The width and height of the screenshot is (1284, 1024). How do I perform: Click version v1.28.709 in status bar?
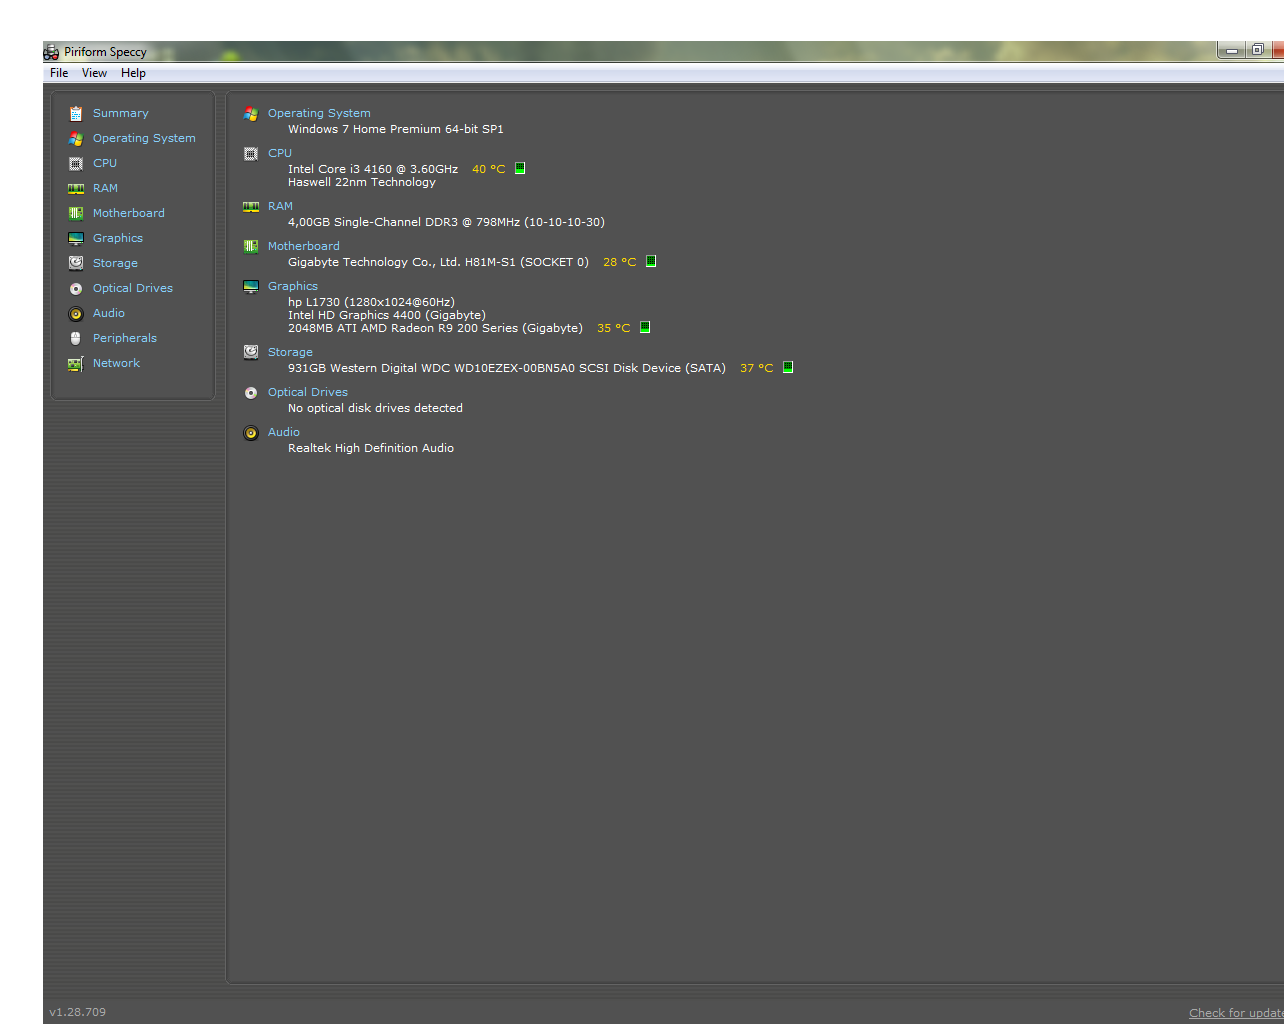tap(77, 1012)
